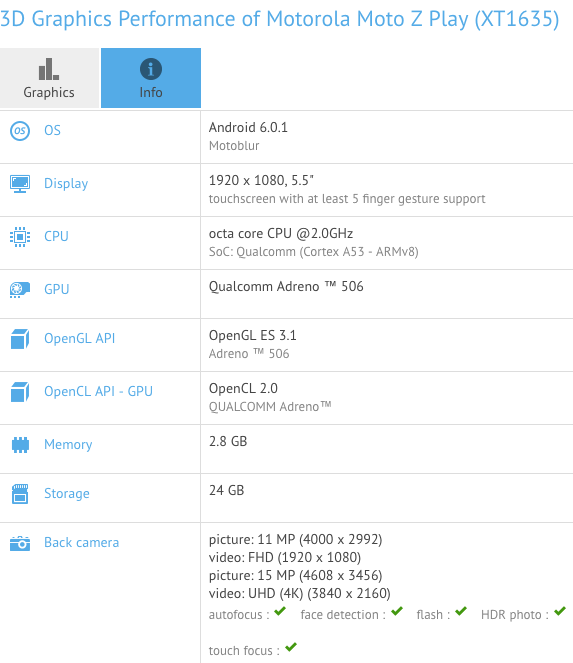The width and height of the screenshot is (573, 663).
Task: Select the 1920 x 1080, 5.5" value
Action: [x=261, y=181]
